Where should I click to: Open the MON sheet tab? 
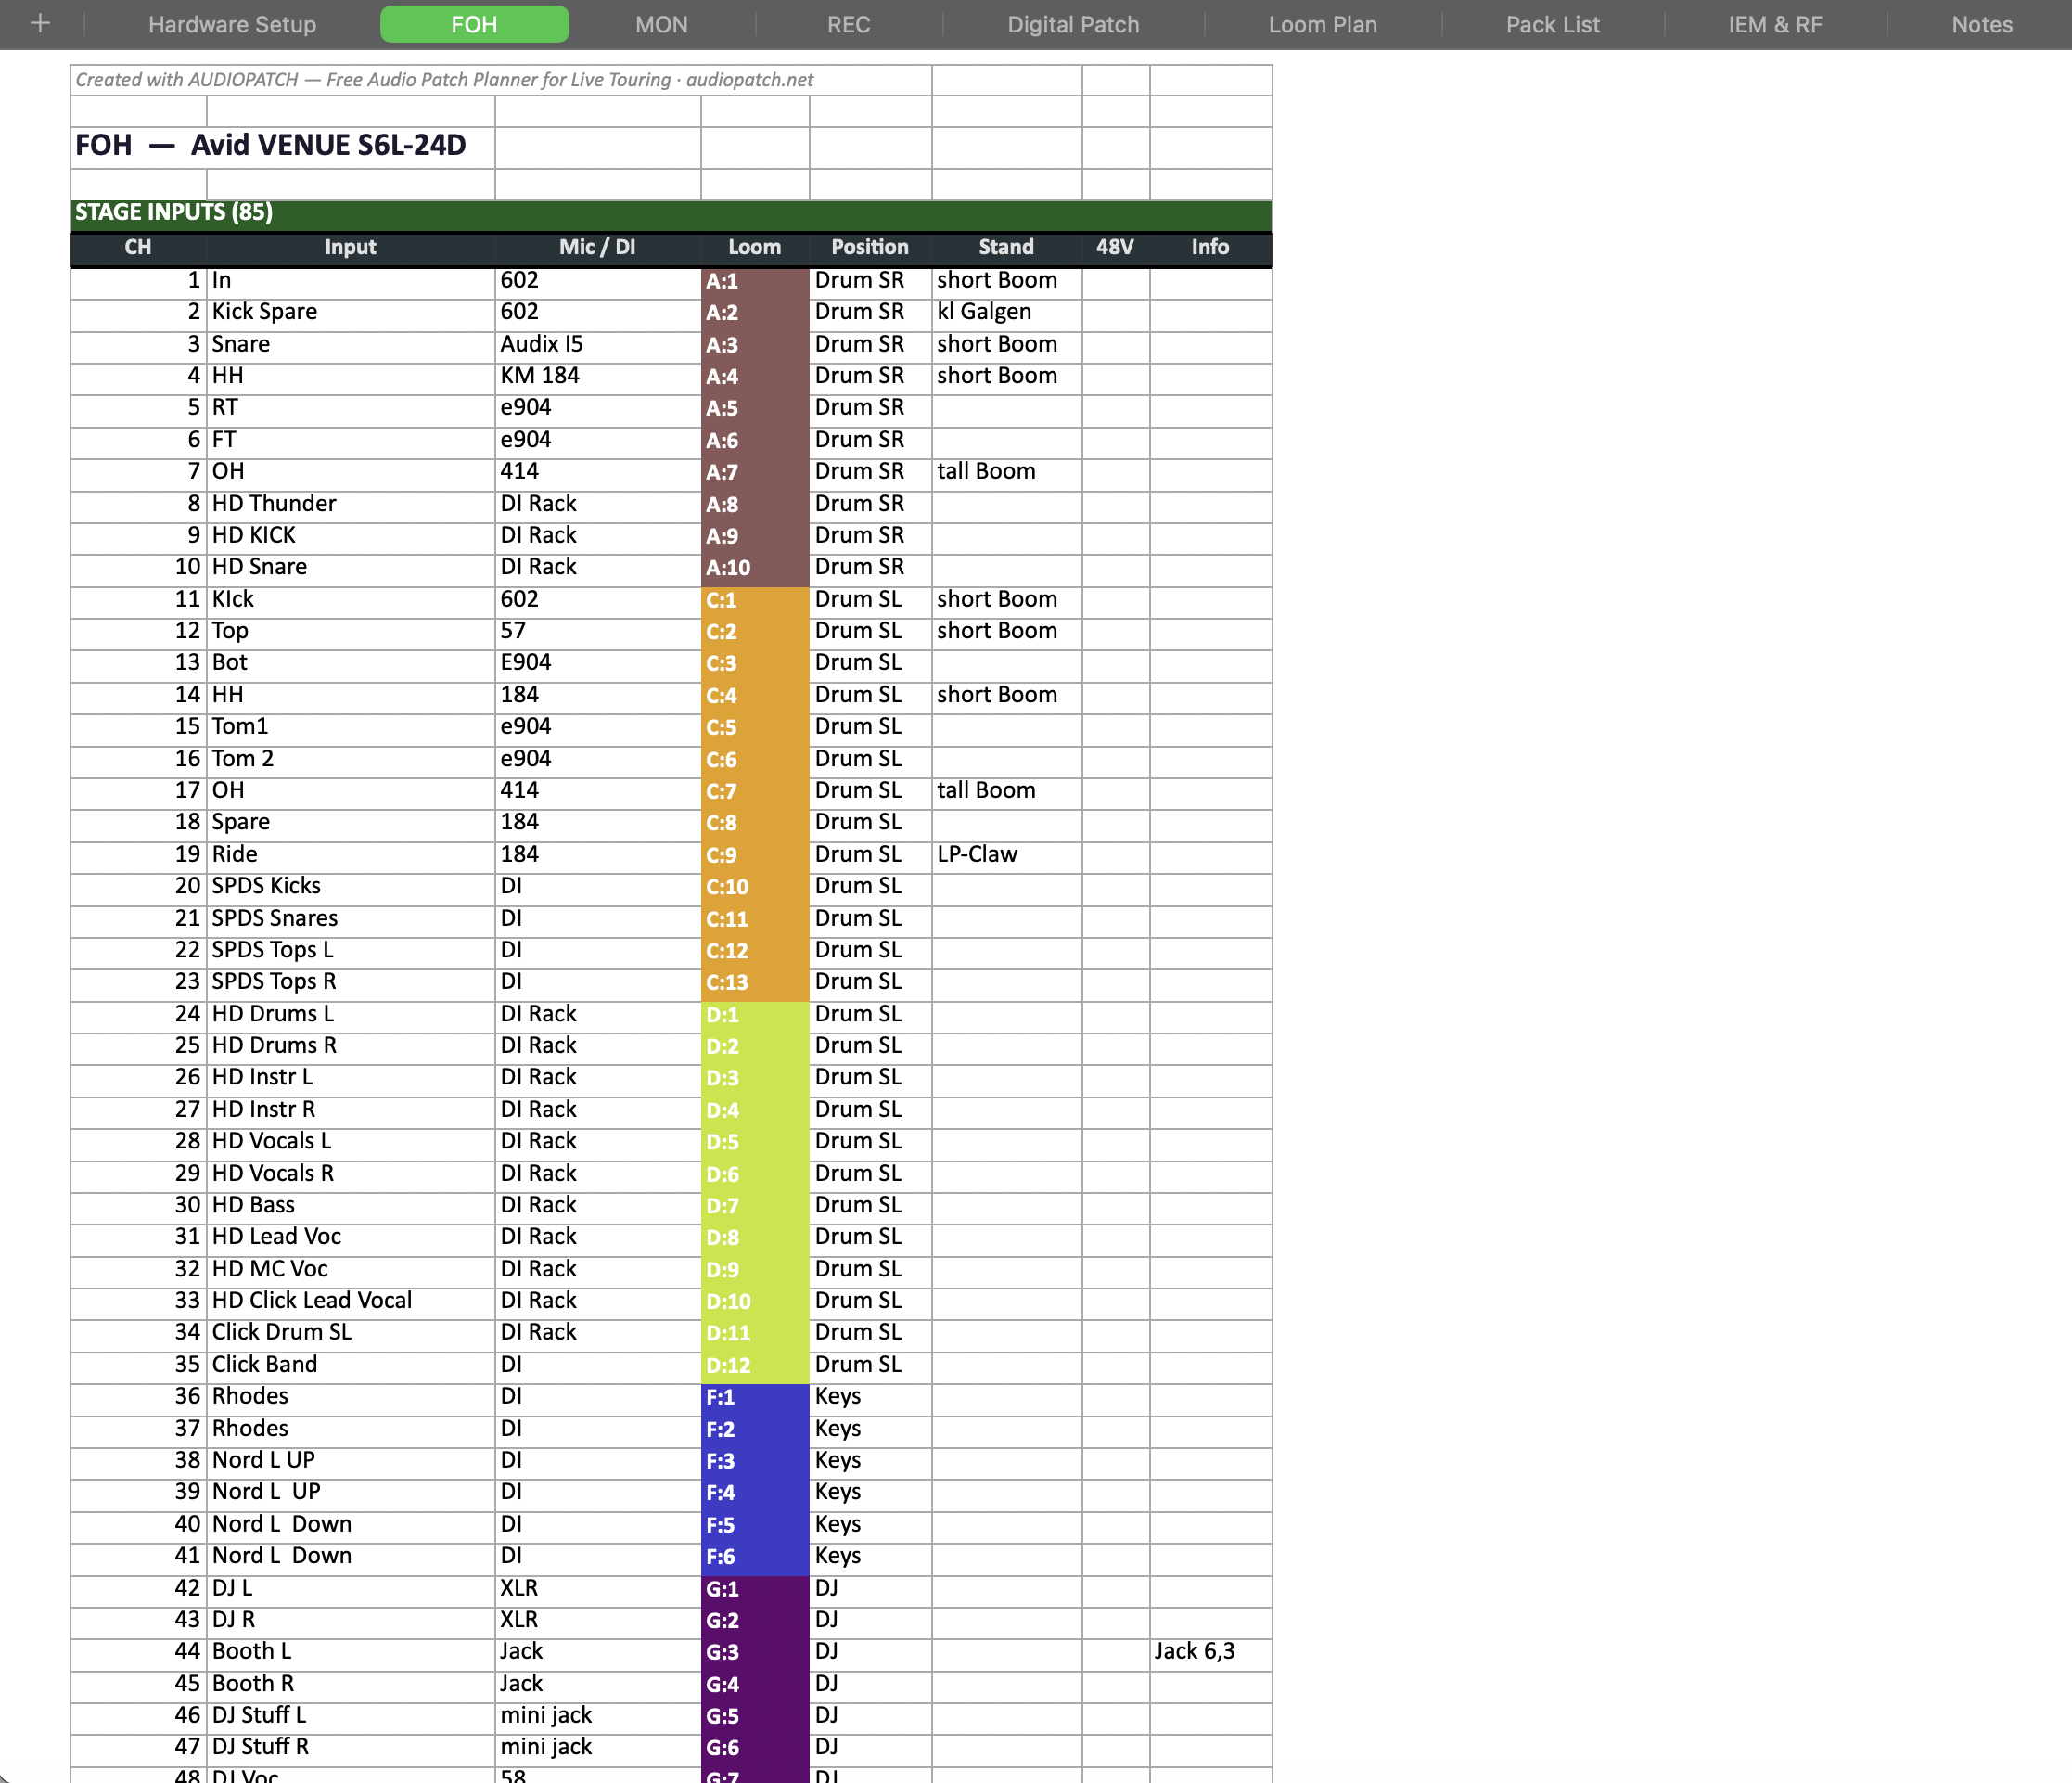point(661,25)
